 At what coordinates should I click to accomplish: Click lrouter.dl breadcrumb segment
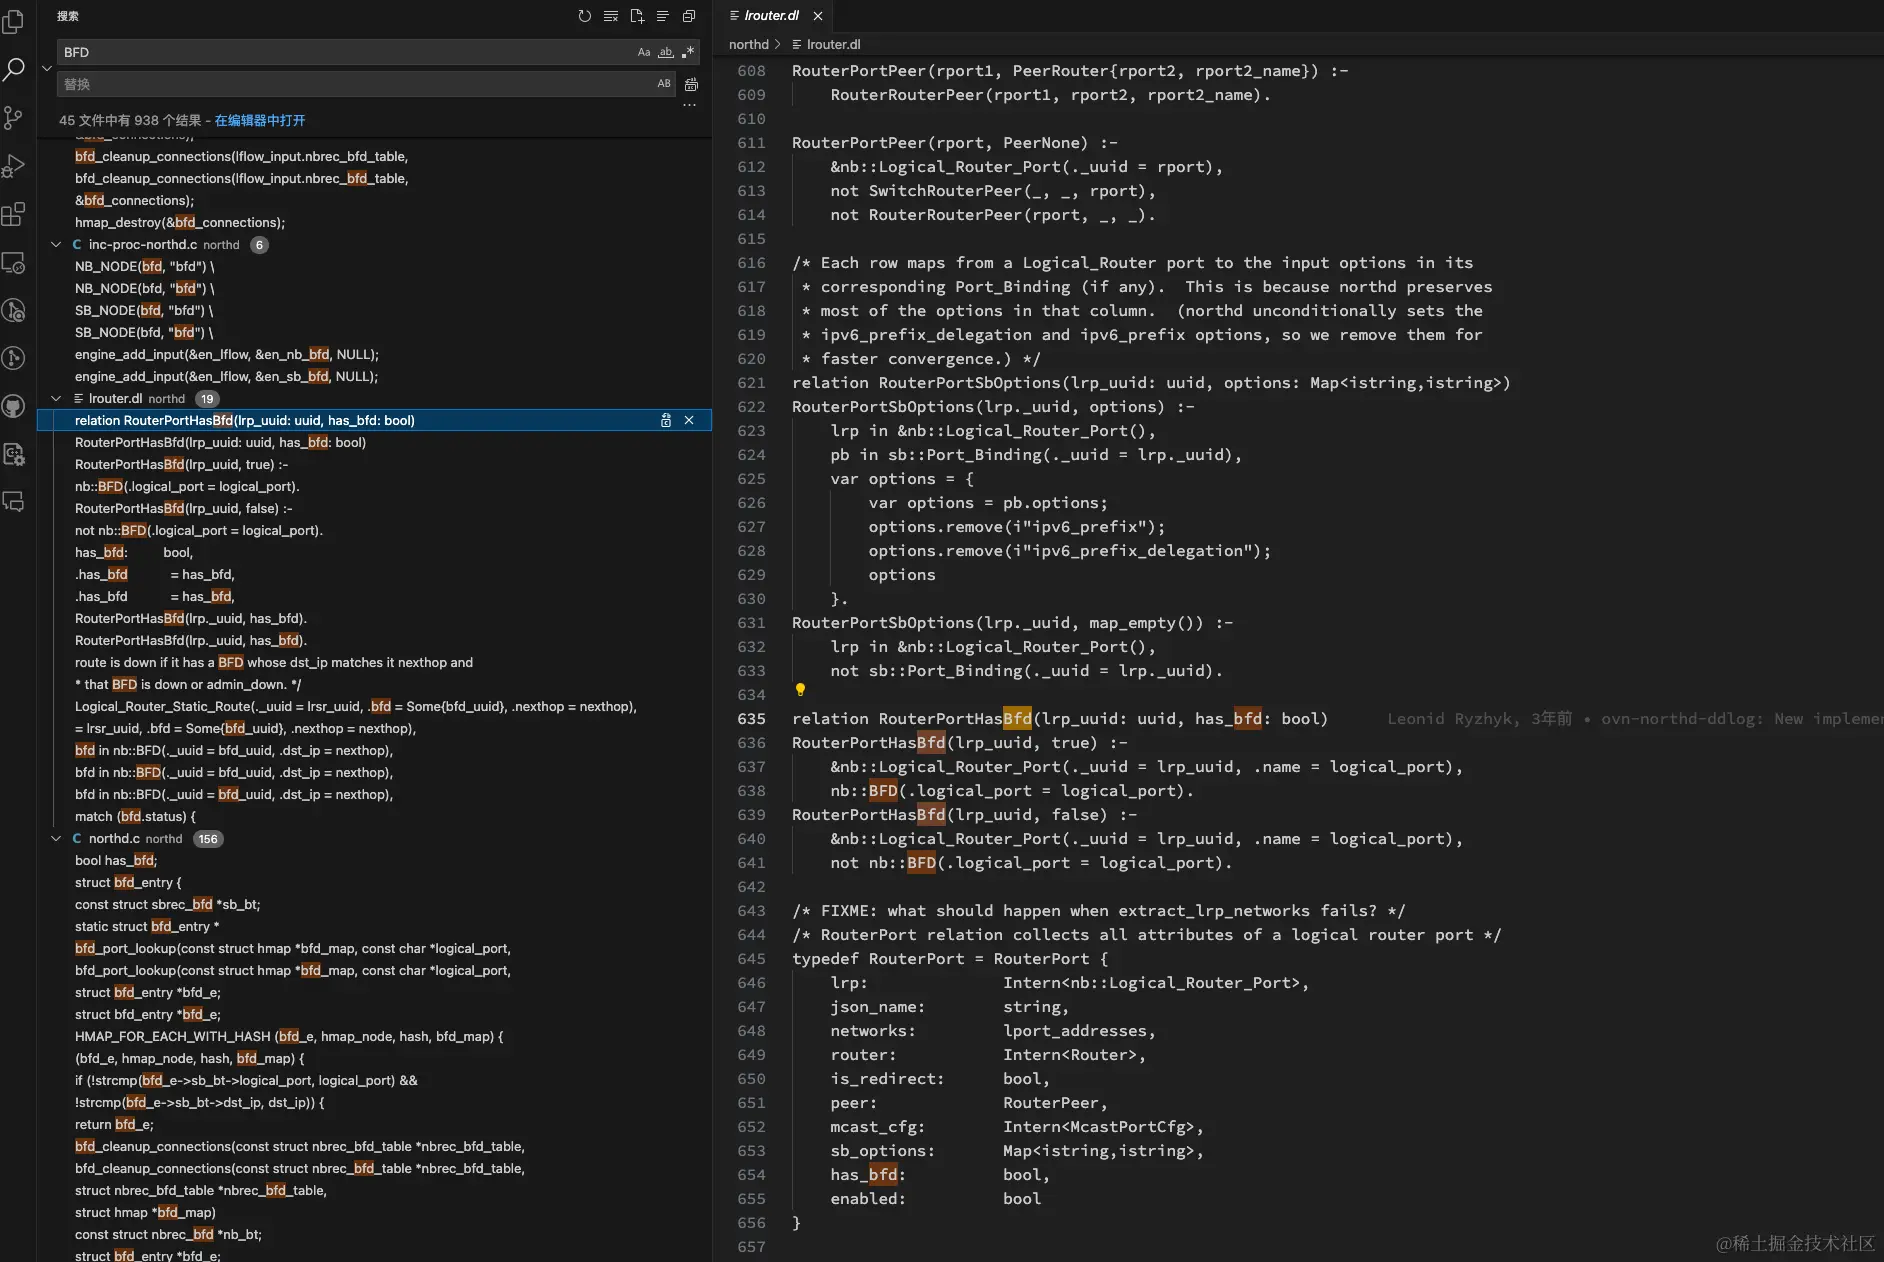click(833, 44)
